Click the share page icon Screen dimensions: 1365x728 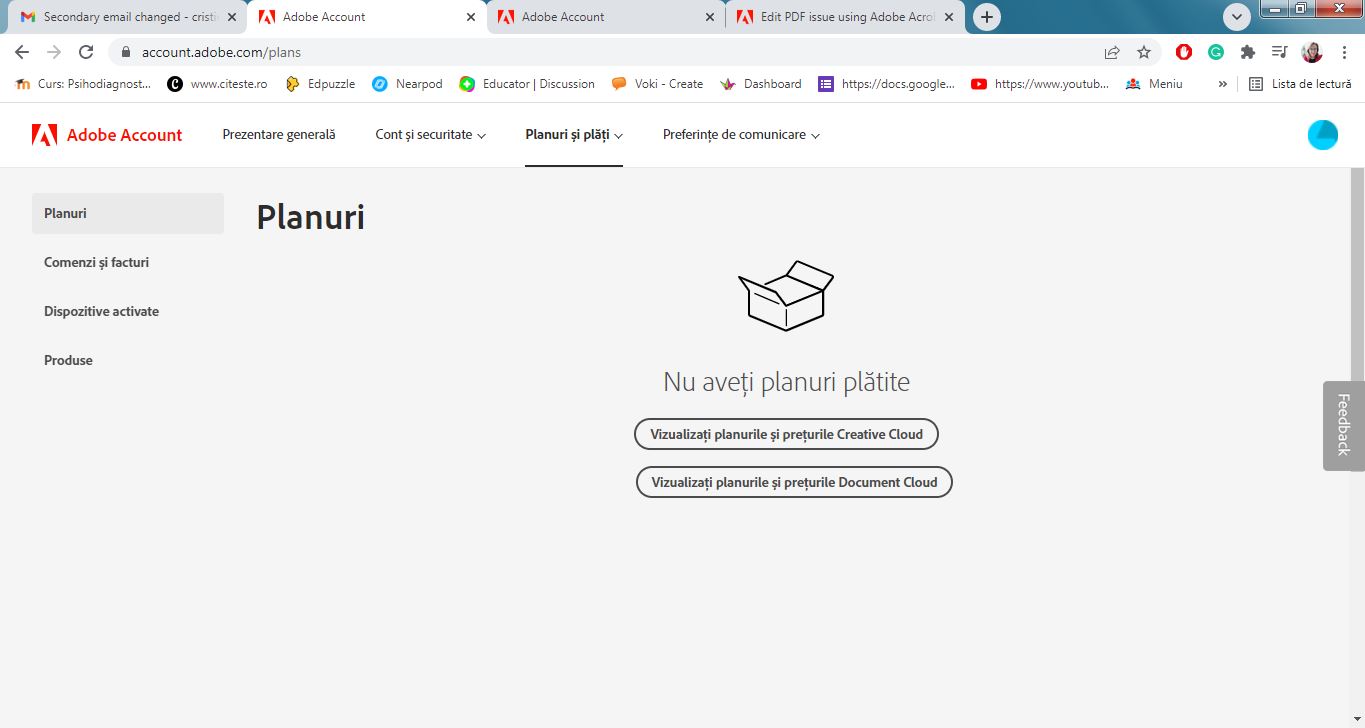pyautogui.click(x=1111, y=51)
